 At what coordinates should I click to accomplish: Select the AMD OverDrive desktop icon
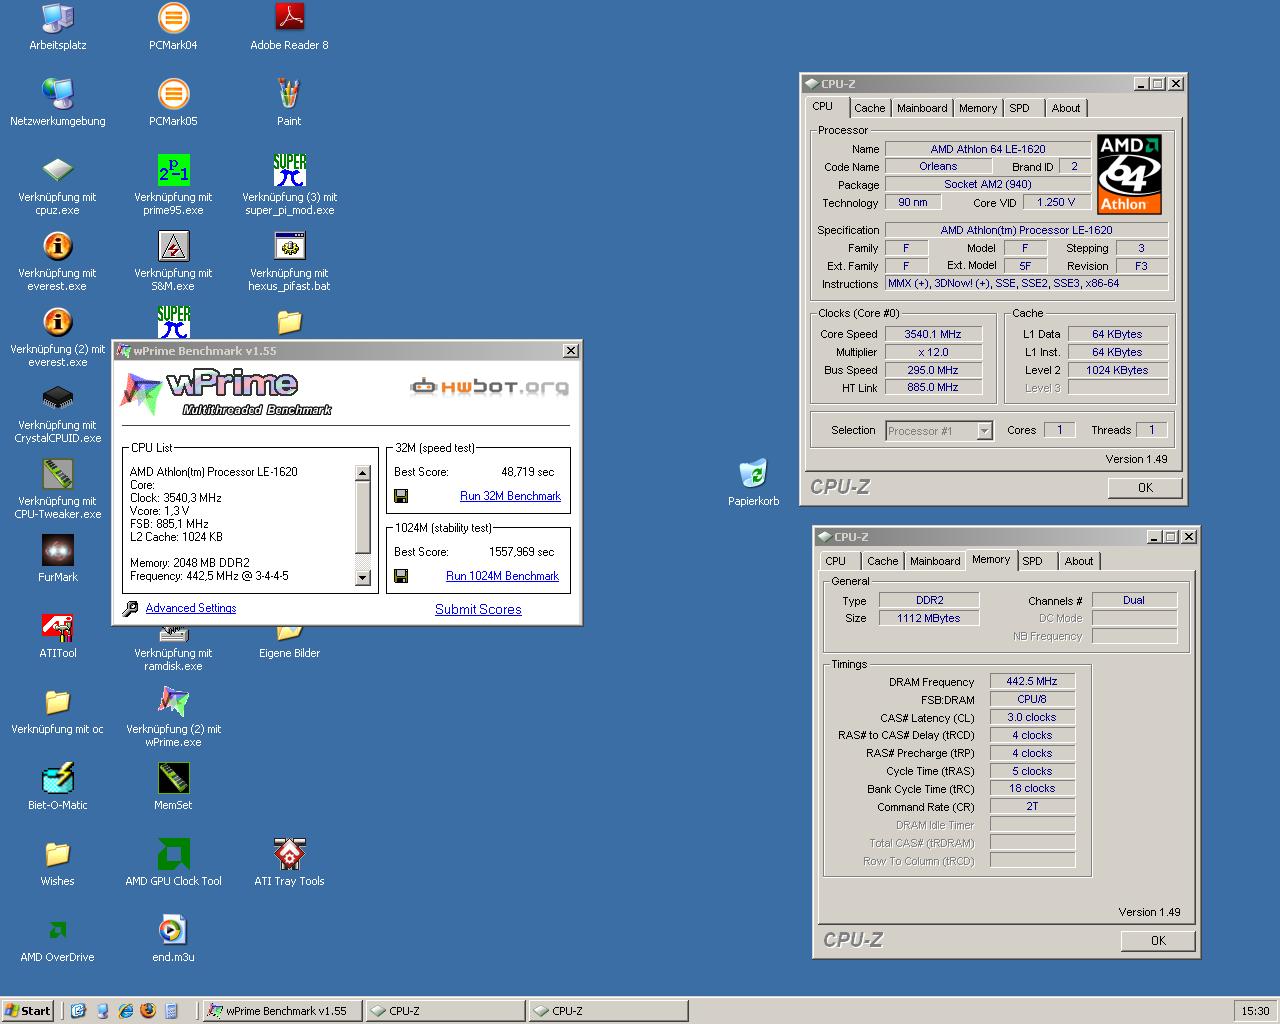tap(57, 930)
